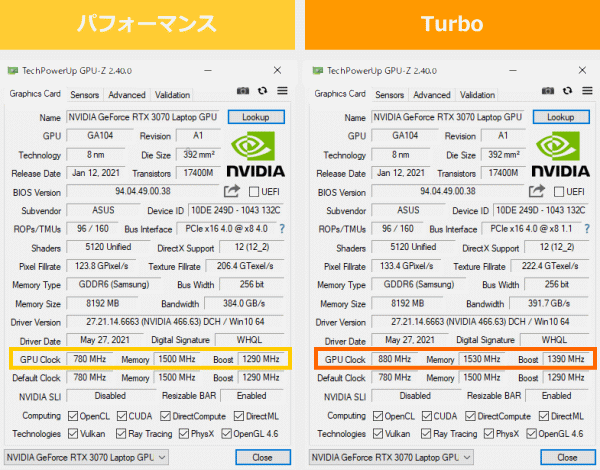Click the 1390 MHz Boost value
The width and height of the screenshot is (600, 470).
[566, 359]
